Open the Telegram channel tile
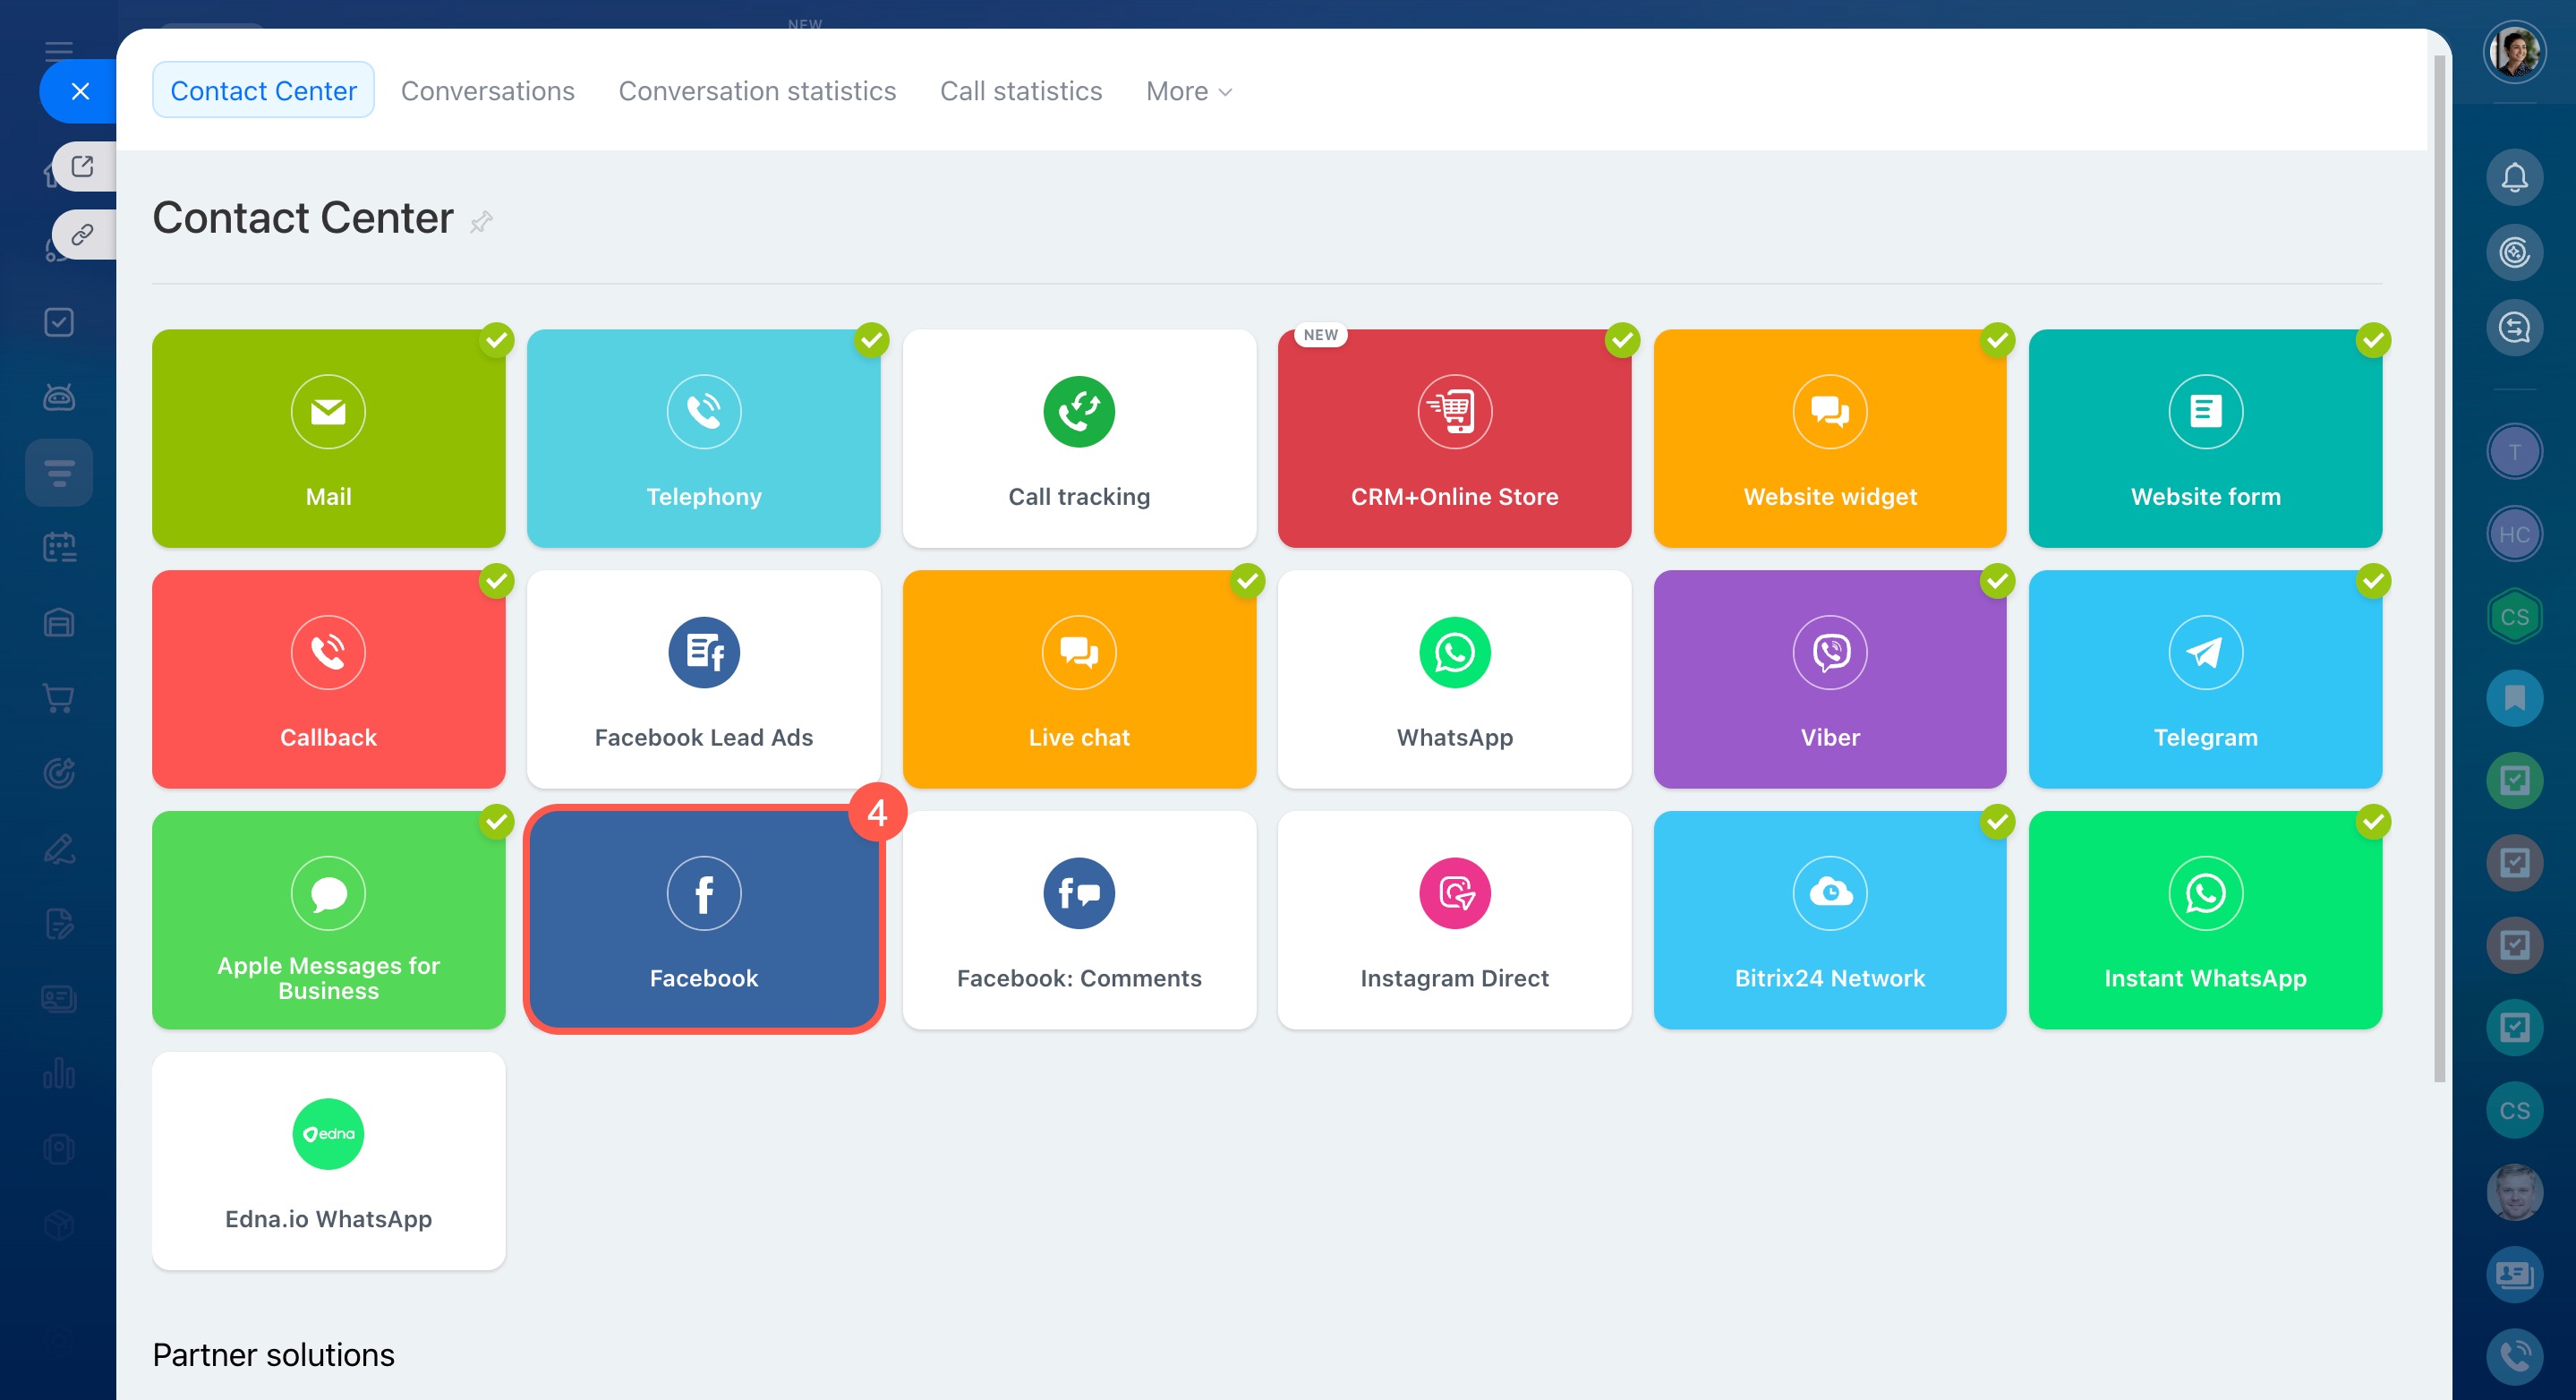Image resolution: width=2576 pixels, height=1400 pixels. [2204, 679]
